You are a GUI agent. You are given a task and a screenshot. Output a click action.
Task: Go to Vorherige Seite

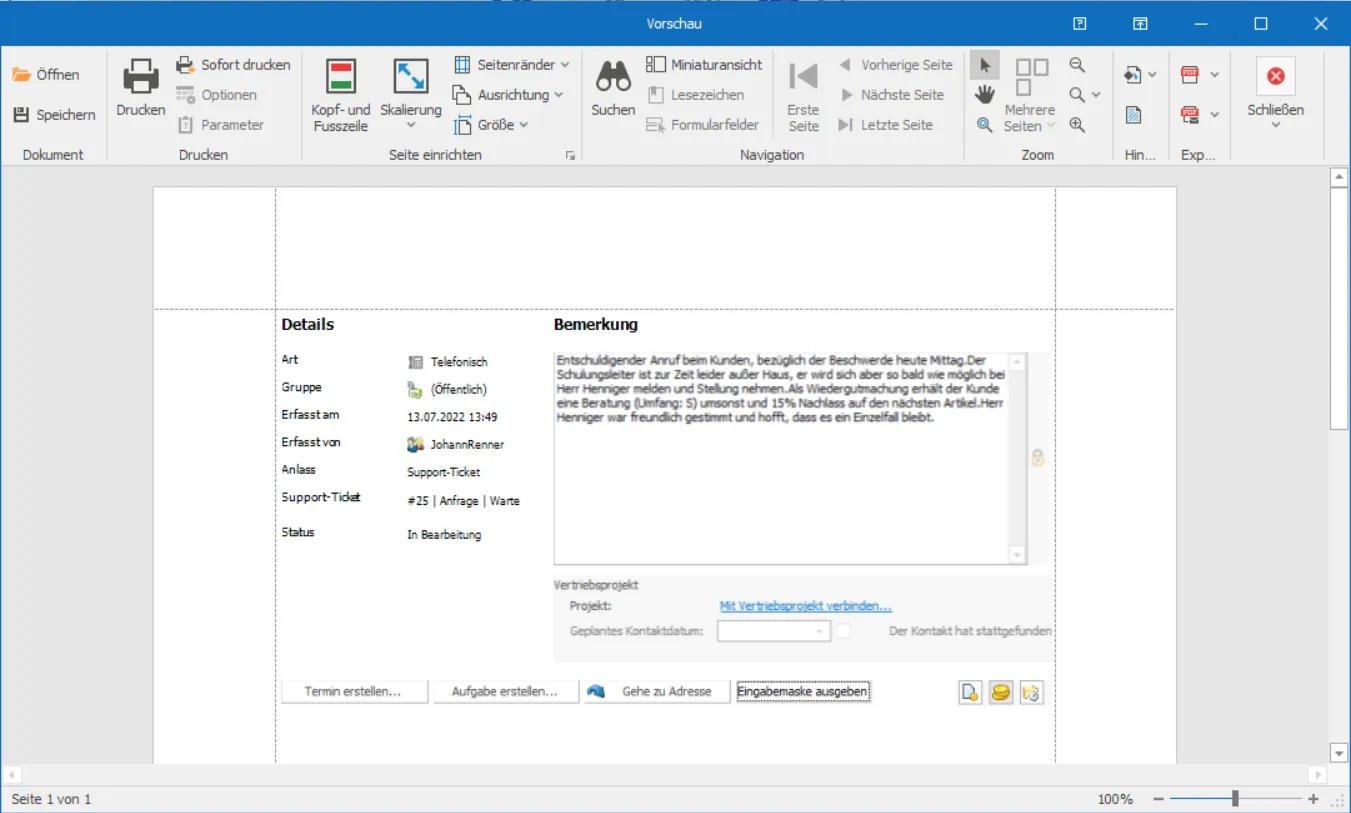[x=895, y=65]
